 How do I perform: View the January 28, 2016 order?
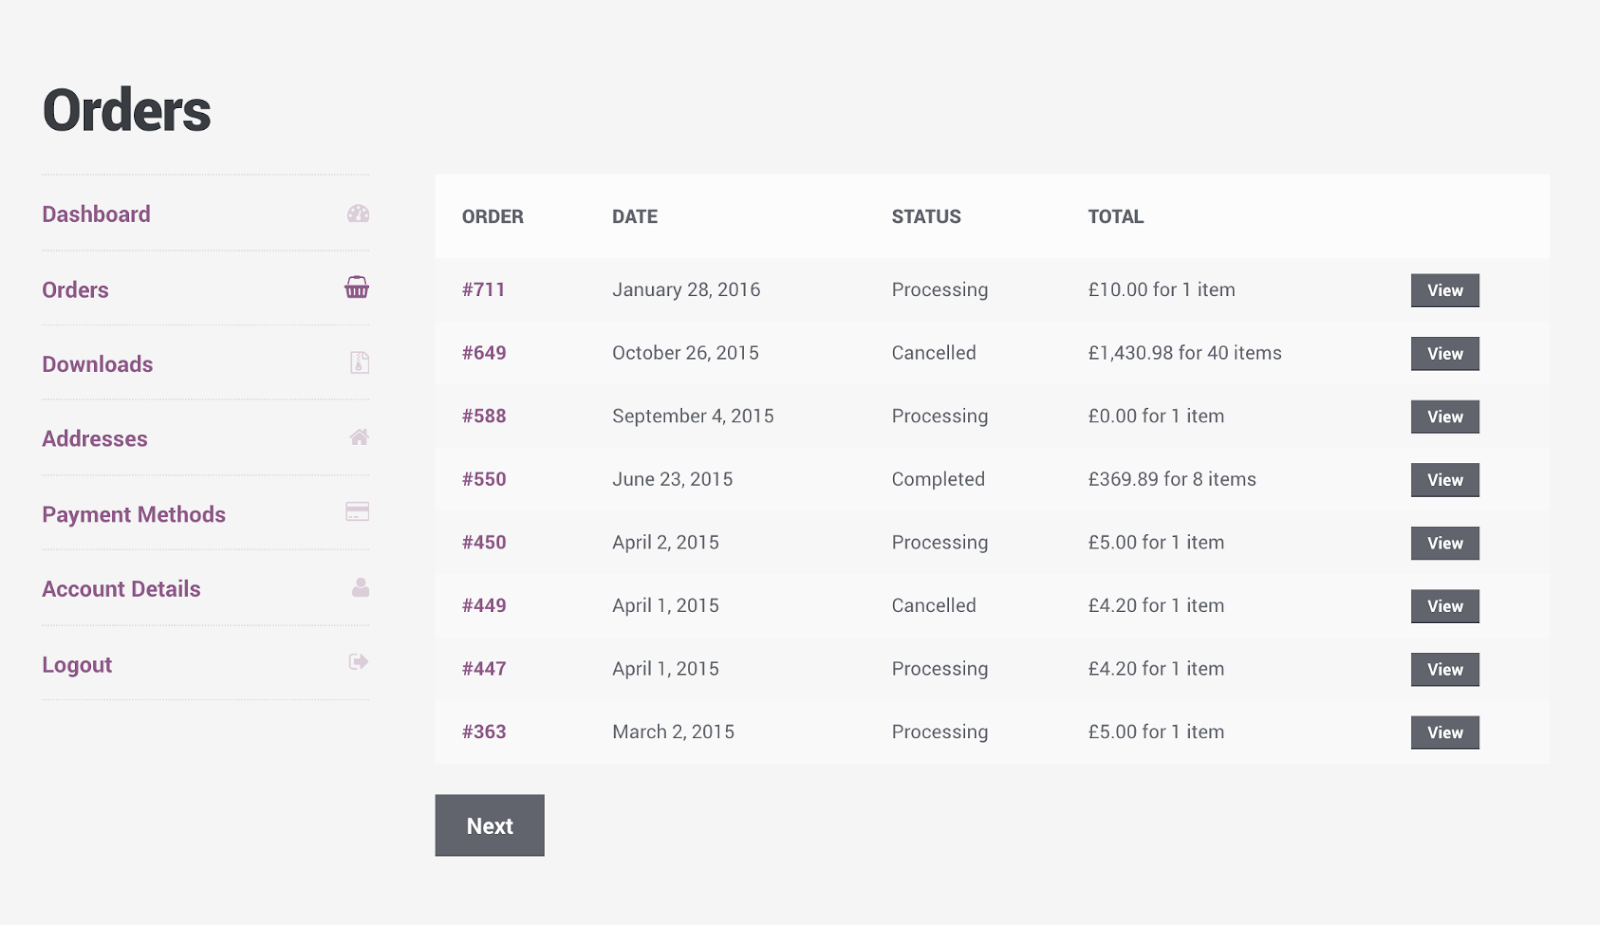1445,290
